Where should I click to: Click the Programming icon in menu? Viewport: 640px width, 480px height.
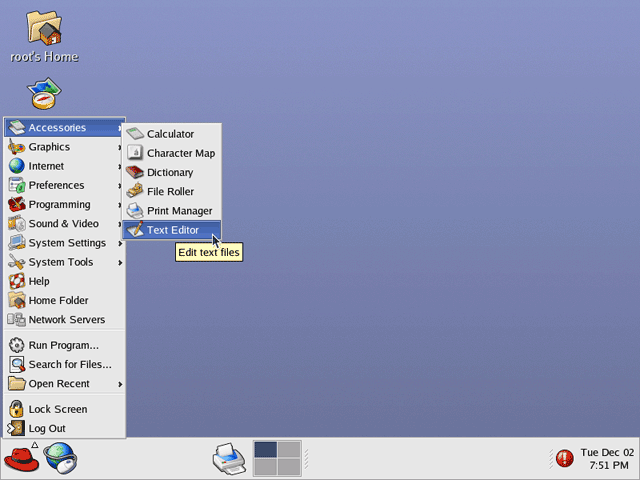[x=17, y=204]
